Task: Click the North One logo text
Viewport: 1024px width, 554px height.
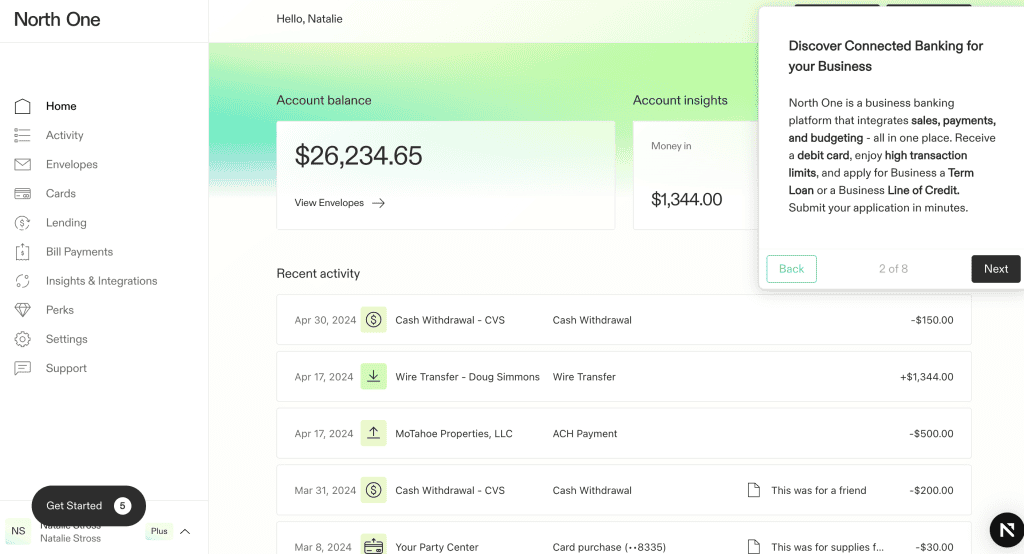Action: click(x=57, y=20)
